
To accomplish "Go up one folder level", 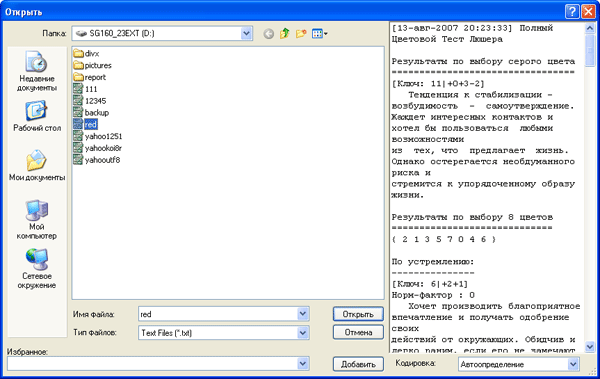I will 285,34.
